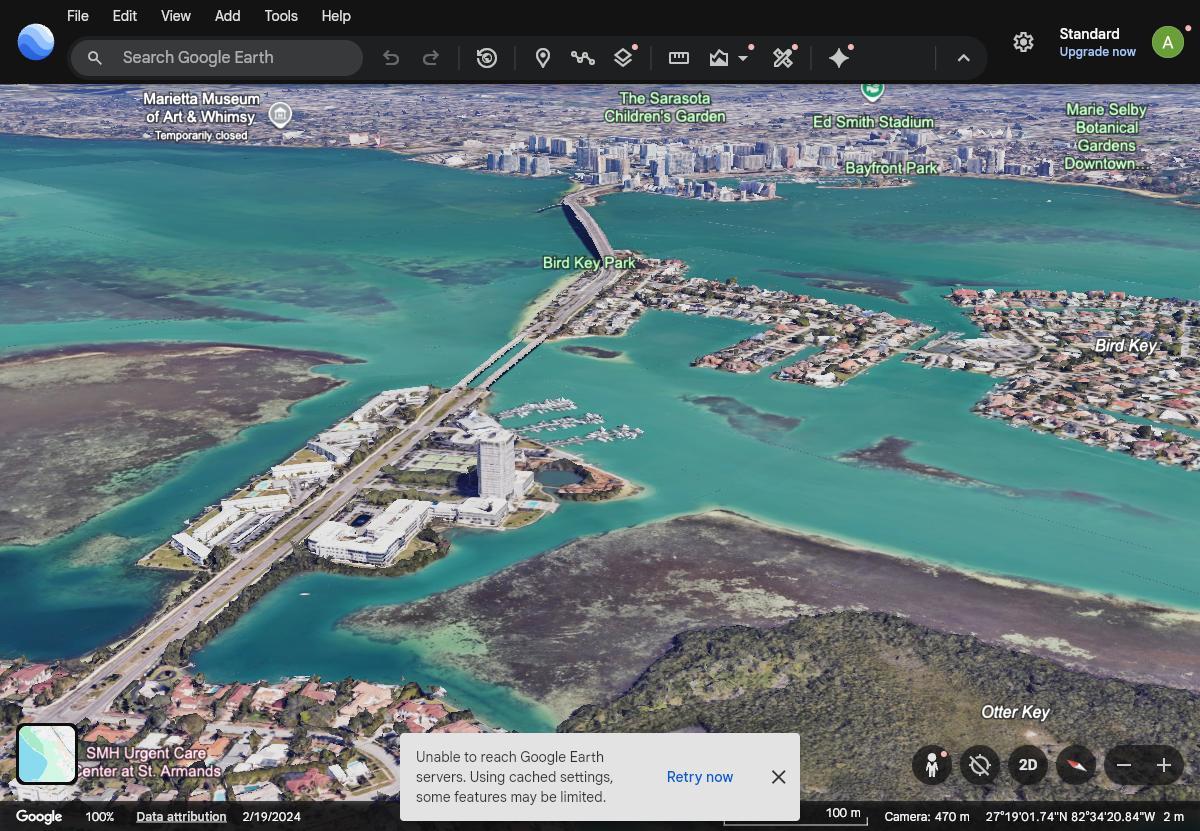Click Retry now in notification
This screenshot has height=831, width=1200.
[x=700, y=777]
